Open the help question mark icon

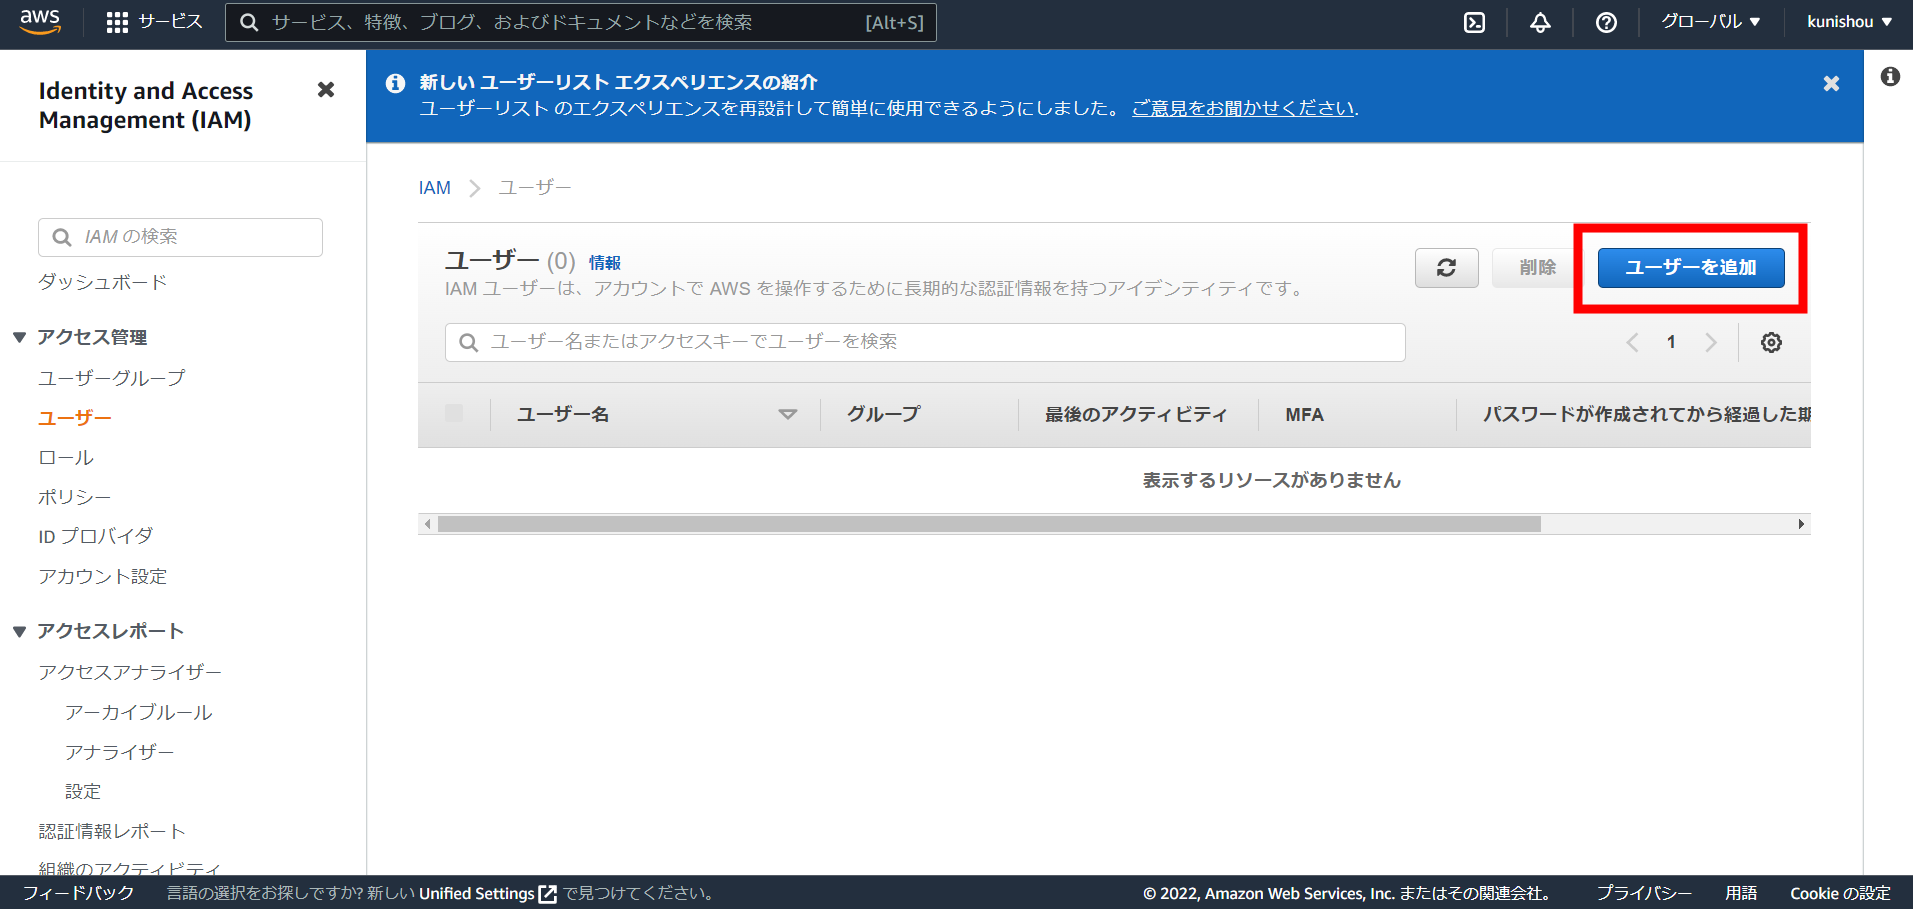click(x=1605, y=22)
